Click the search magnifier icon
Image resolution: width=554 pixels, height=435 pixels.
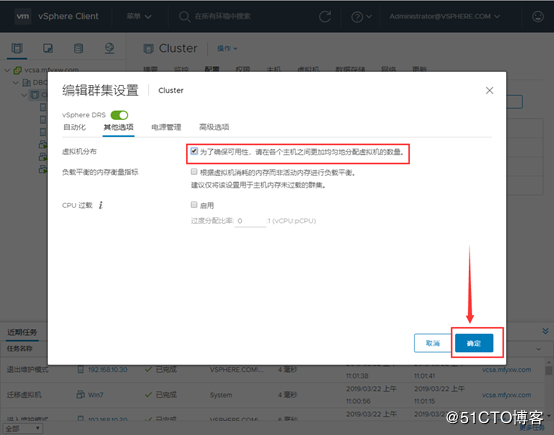coord(184,17)
